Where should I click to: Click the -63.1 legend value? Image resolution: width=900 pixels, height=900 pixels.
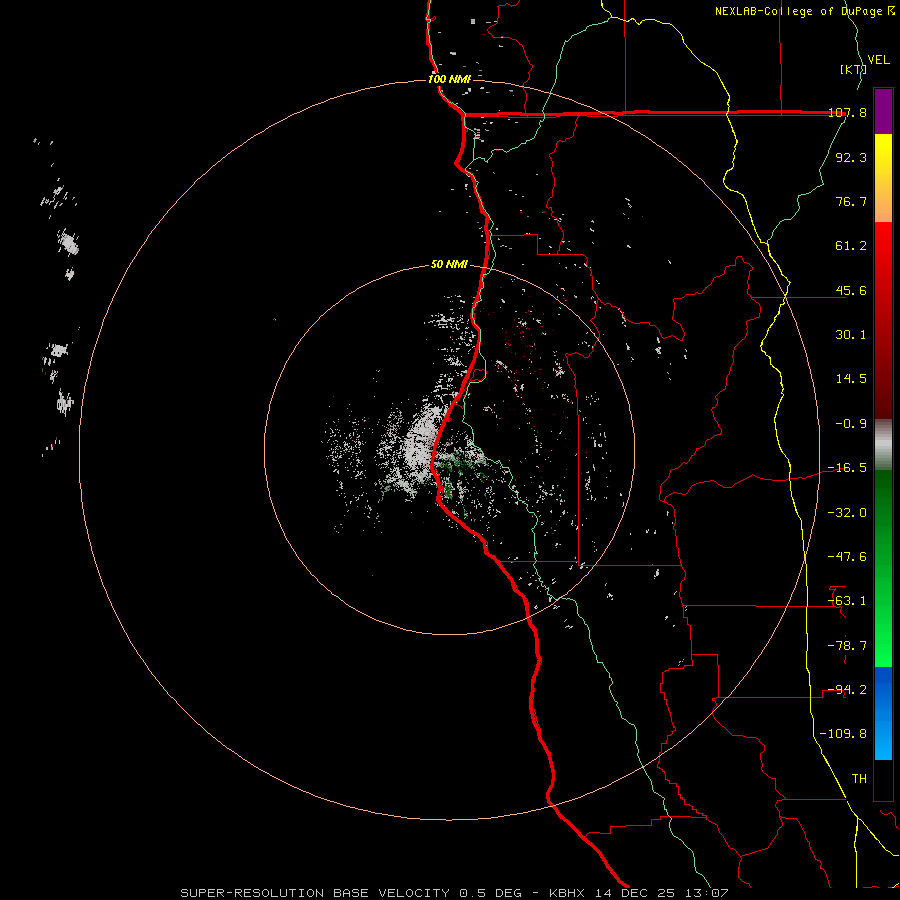click(x=847, y=601)
